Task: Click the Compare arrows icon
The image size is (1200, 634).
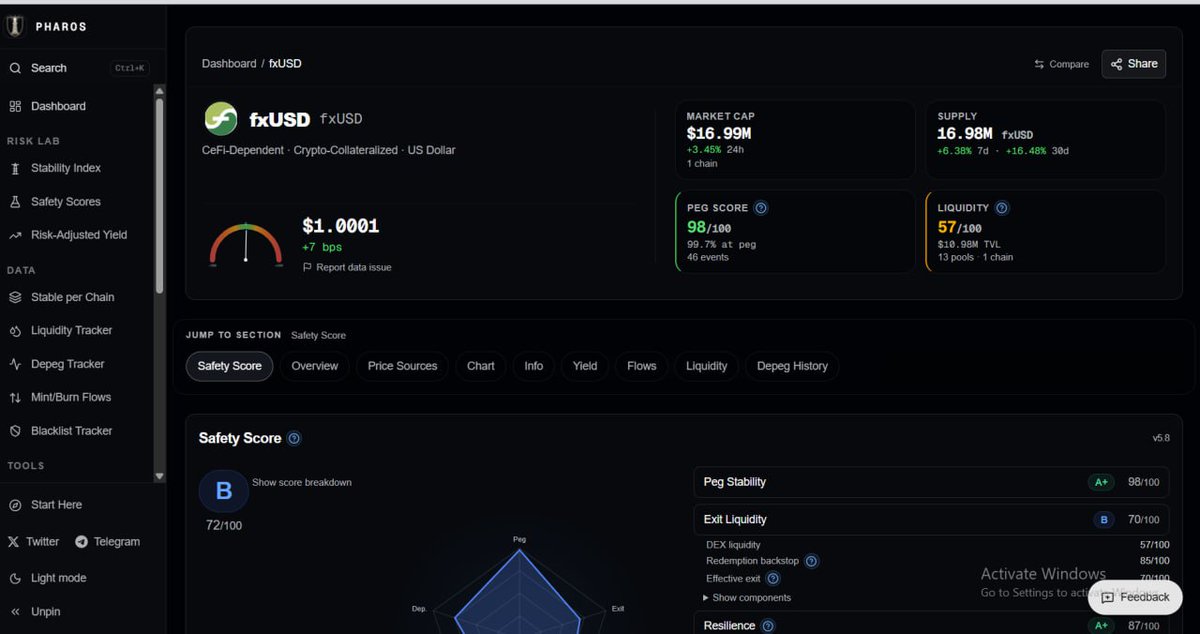Action: (x=1039, y=64)
